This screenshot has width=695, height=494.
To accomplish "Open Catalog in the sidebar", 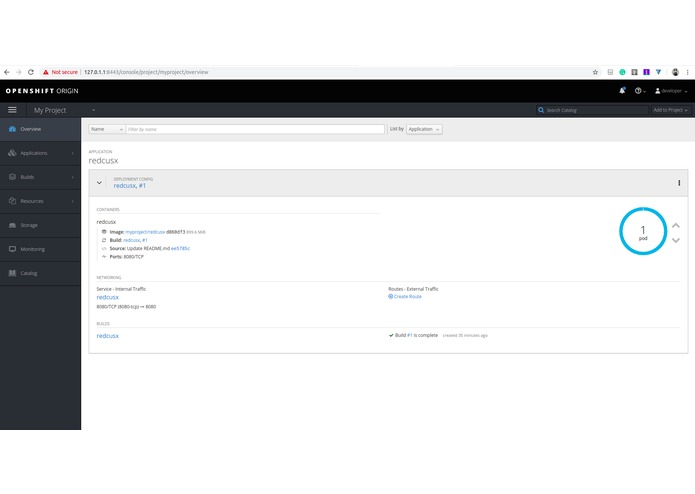I will click(x=40, y=273).
